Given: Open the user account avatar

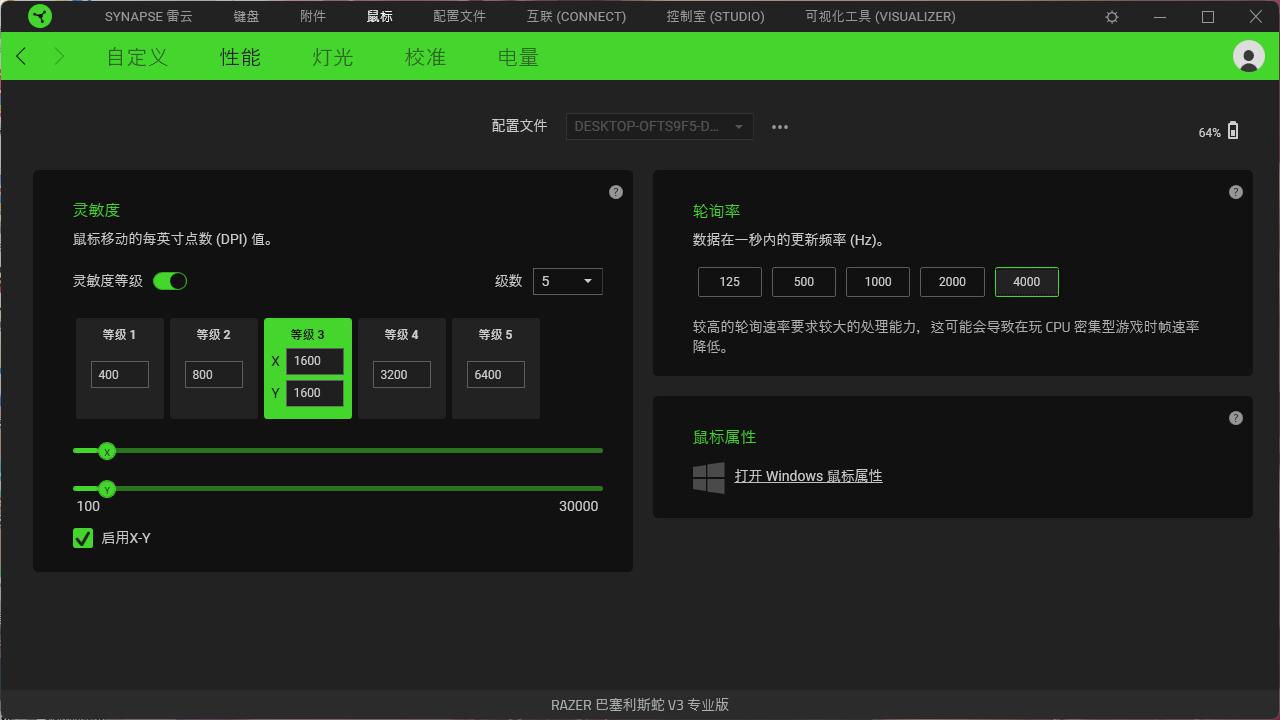Looking at the screenshot, I should tap(1248, 56).
